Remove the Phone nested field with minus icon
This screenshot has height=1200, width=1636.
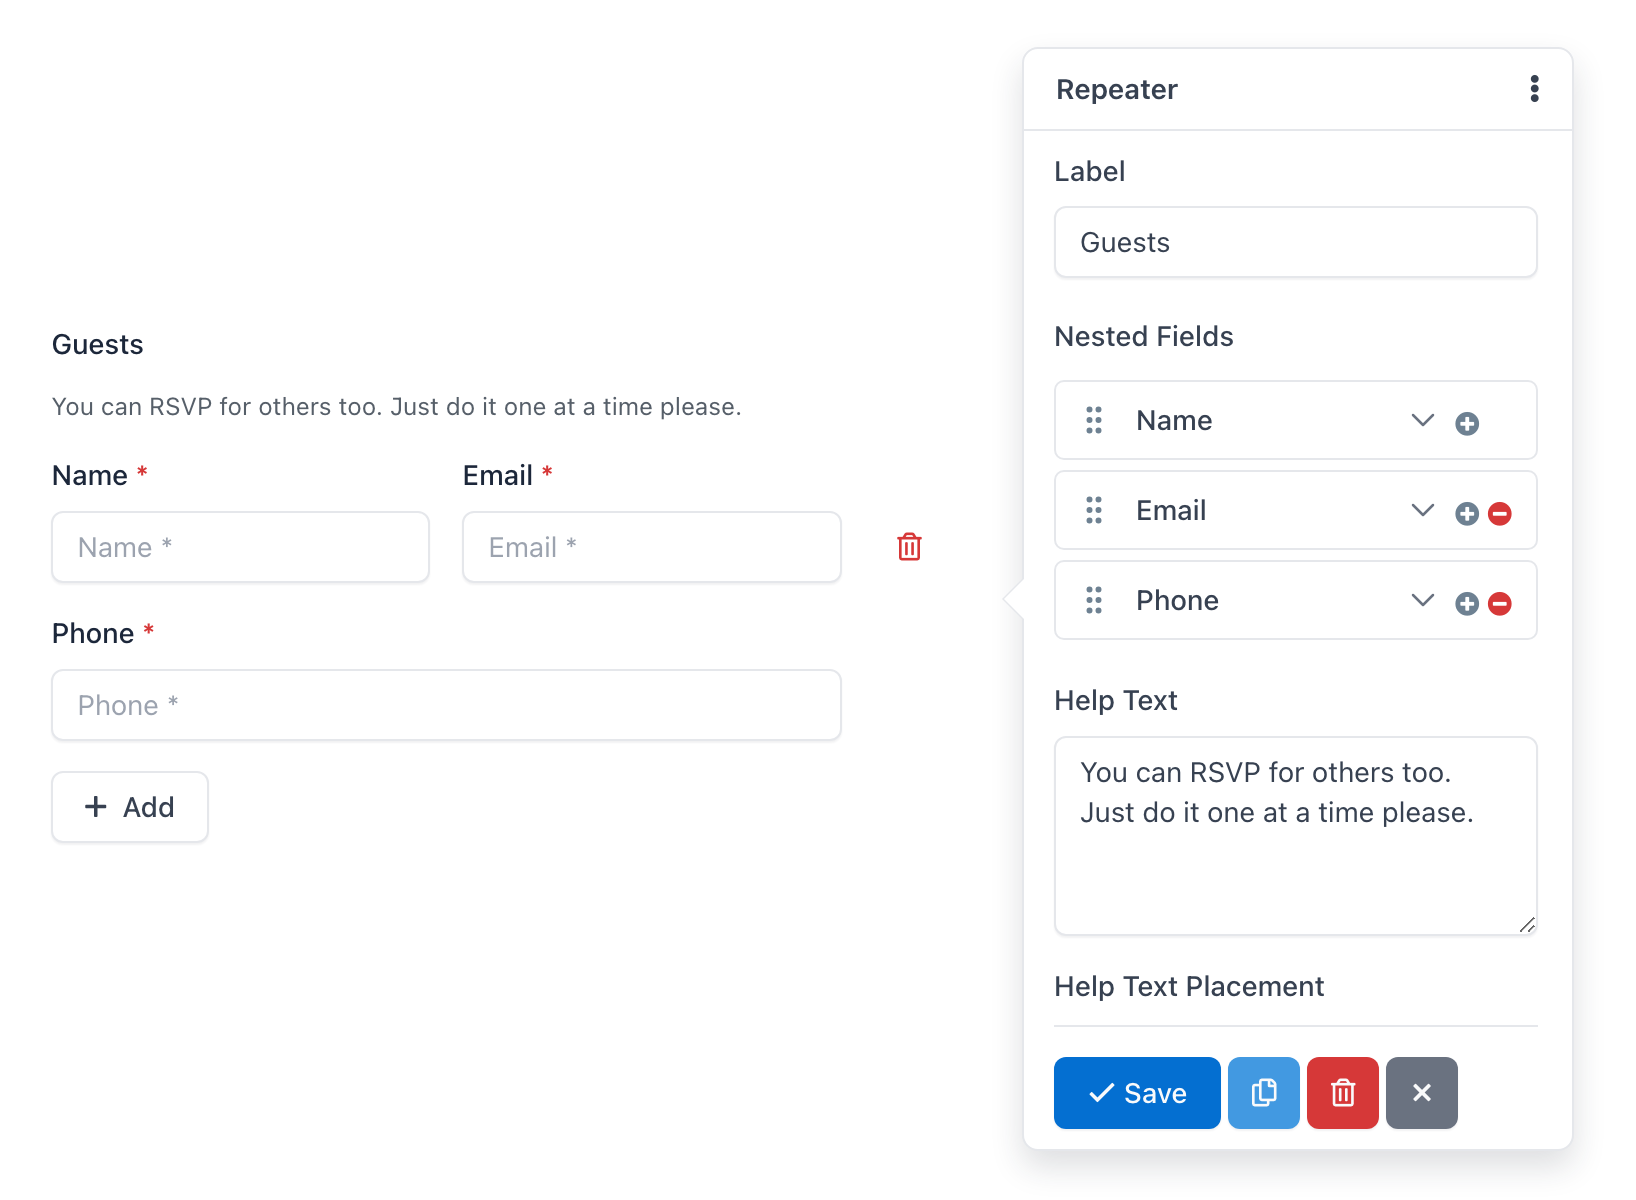(1500, 604)
